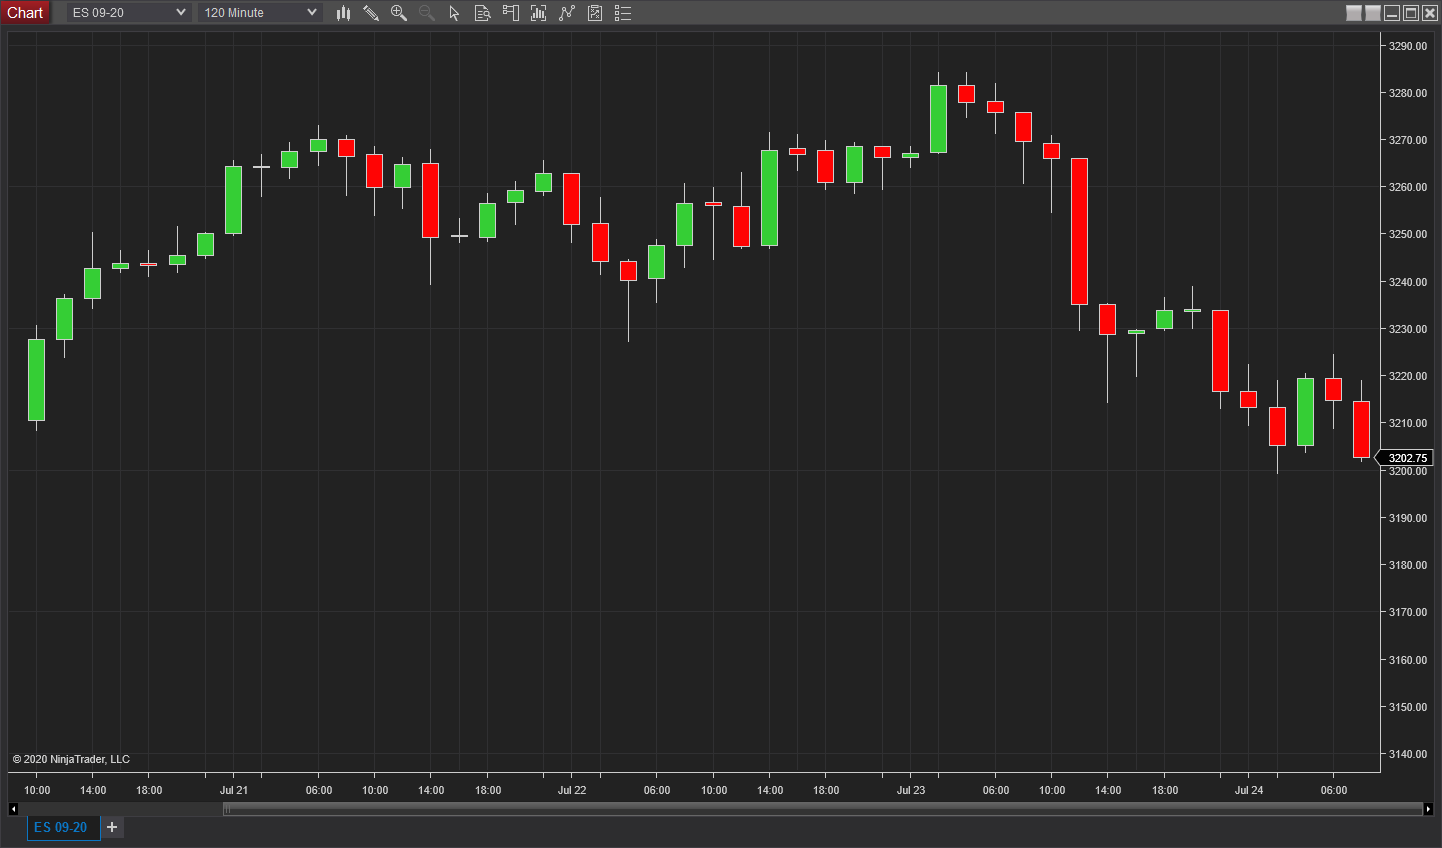
Task: Click the zoom in magnifier
Action: point(399,13)
